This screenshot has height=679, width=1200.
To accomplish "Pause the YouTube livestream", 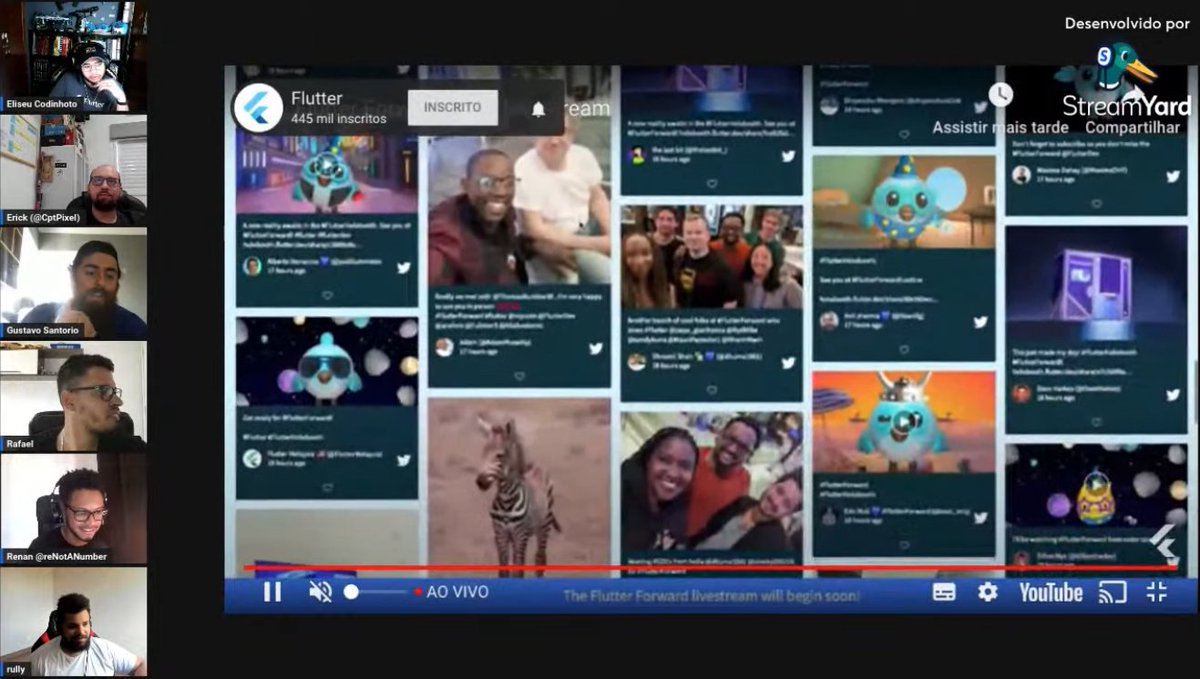I will [x=272, y=592].
